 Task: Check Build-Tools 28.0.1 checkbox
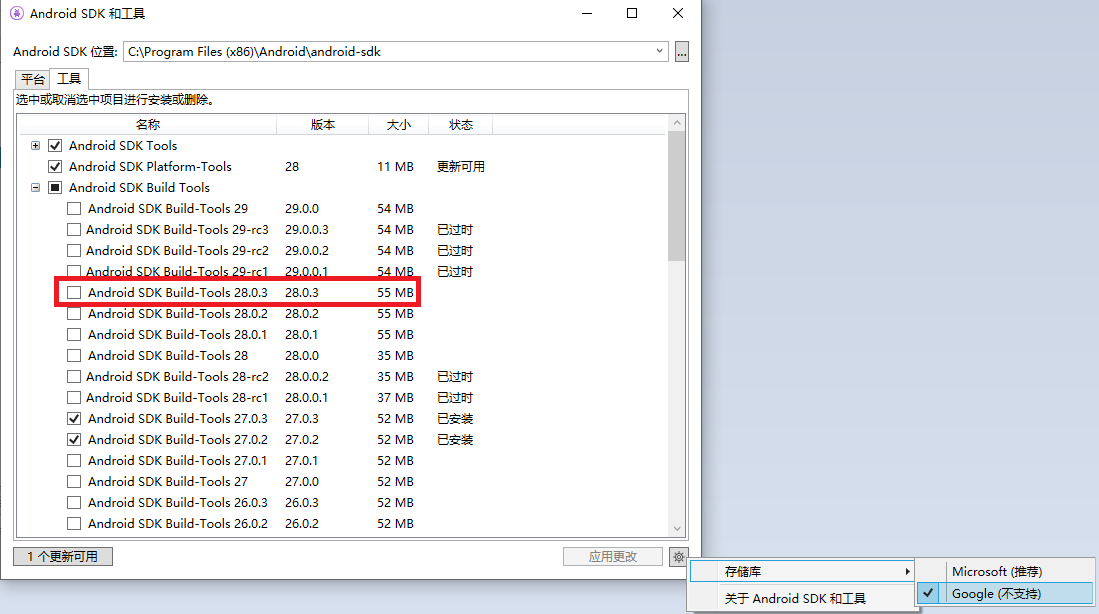click(74, 335)
